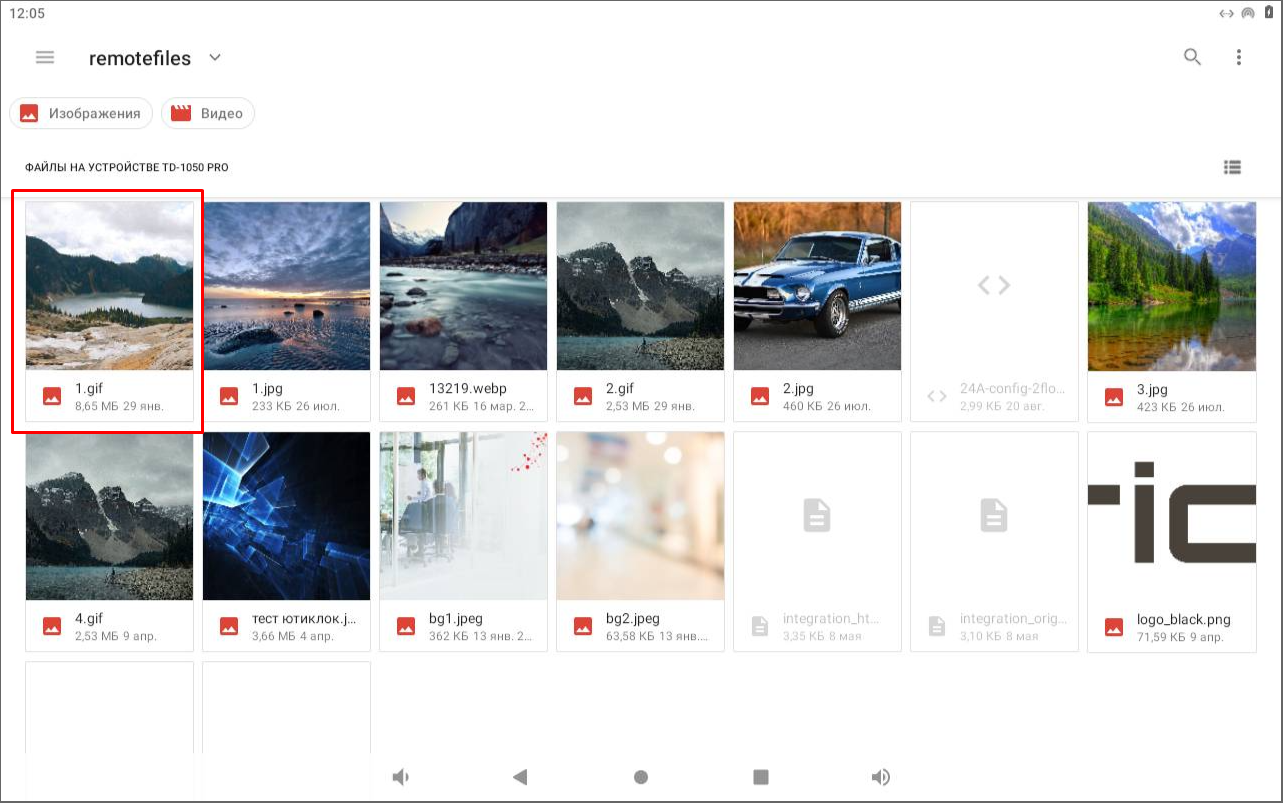This screenshot has height=803, width=1283.
Task: Tap the Android back triangle button
Action: click(520, 777)
